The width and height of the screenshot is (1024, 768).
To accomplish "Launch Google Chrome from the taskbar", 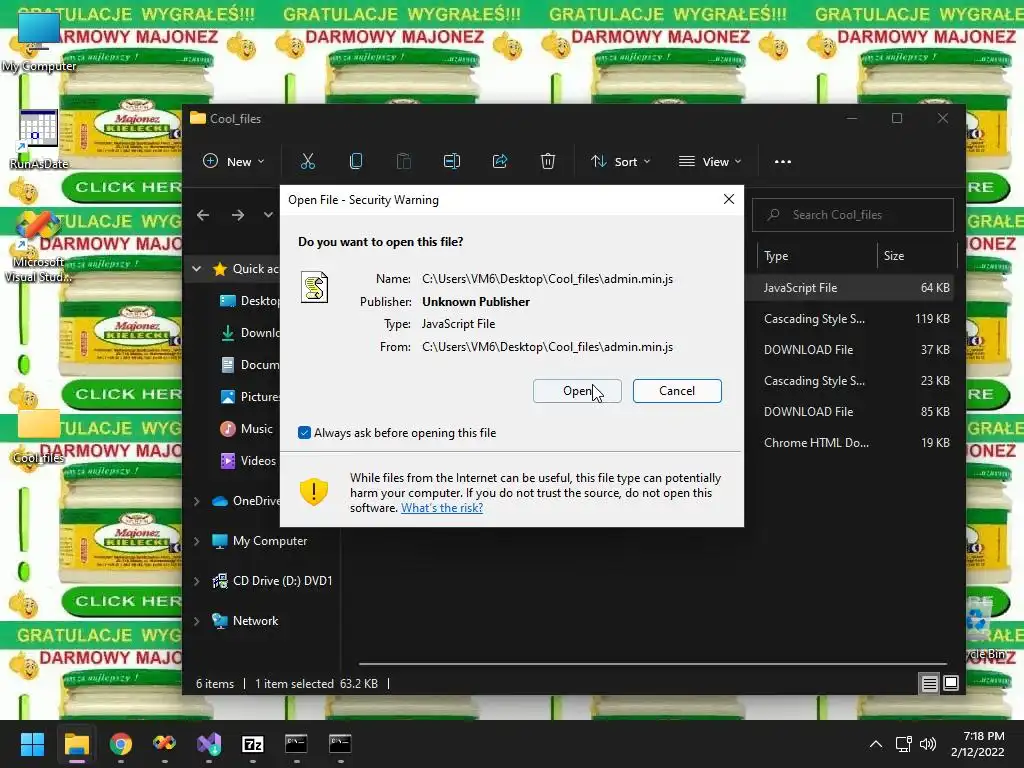I will point(121,744).
